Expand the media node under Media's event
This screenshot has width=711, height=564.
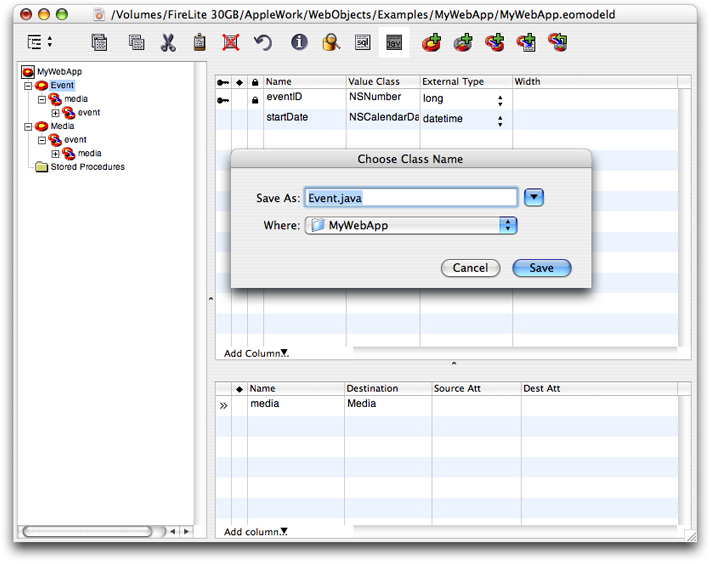point(55,153)
